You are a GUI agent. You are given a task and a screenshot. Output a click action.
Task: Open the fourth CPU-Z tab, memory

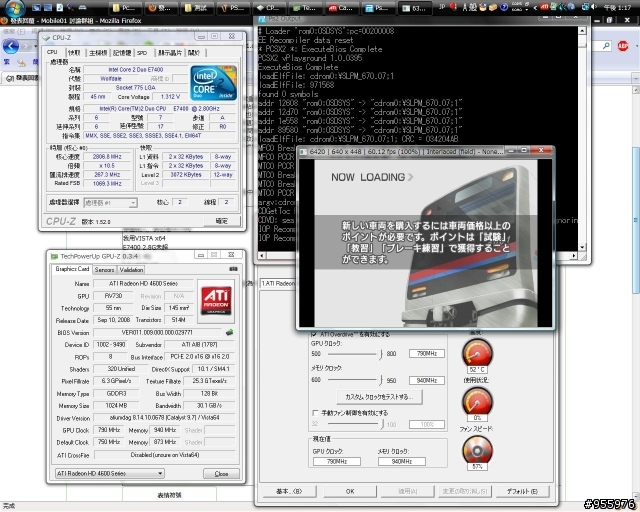(122, 53)
